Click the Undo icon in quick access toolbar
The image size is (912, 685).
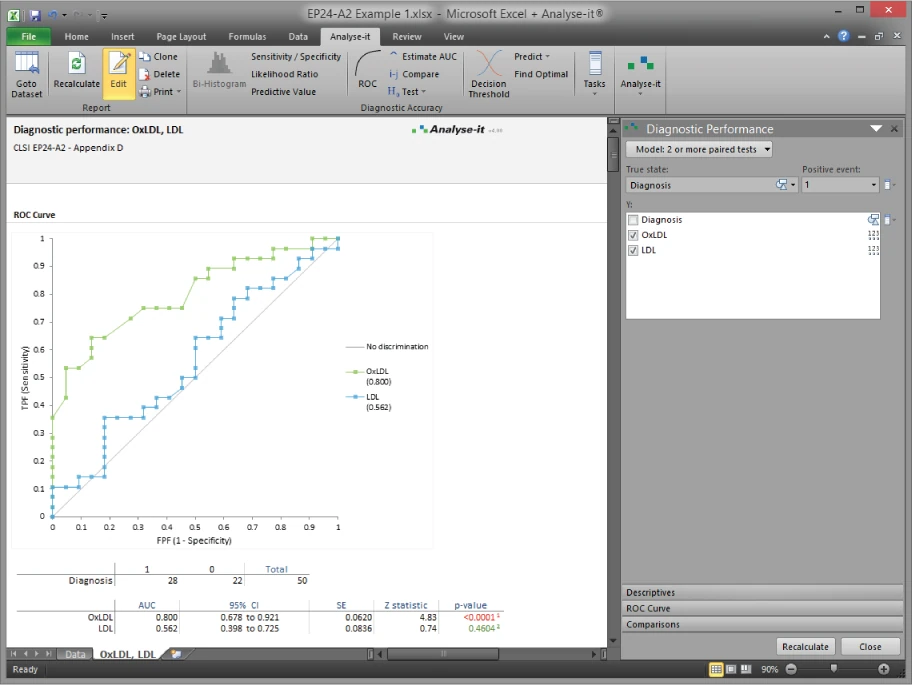click(53, 15)
